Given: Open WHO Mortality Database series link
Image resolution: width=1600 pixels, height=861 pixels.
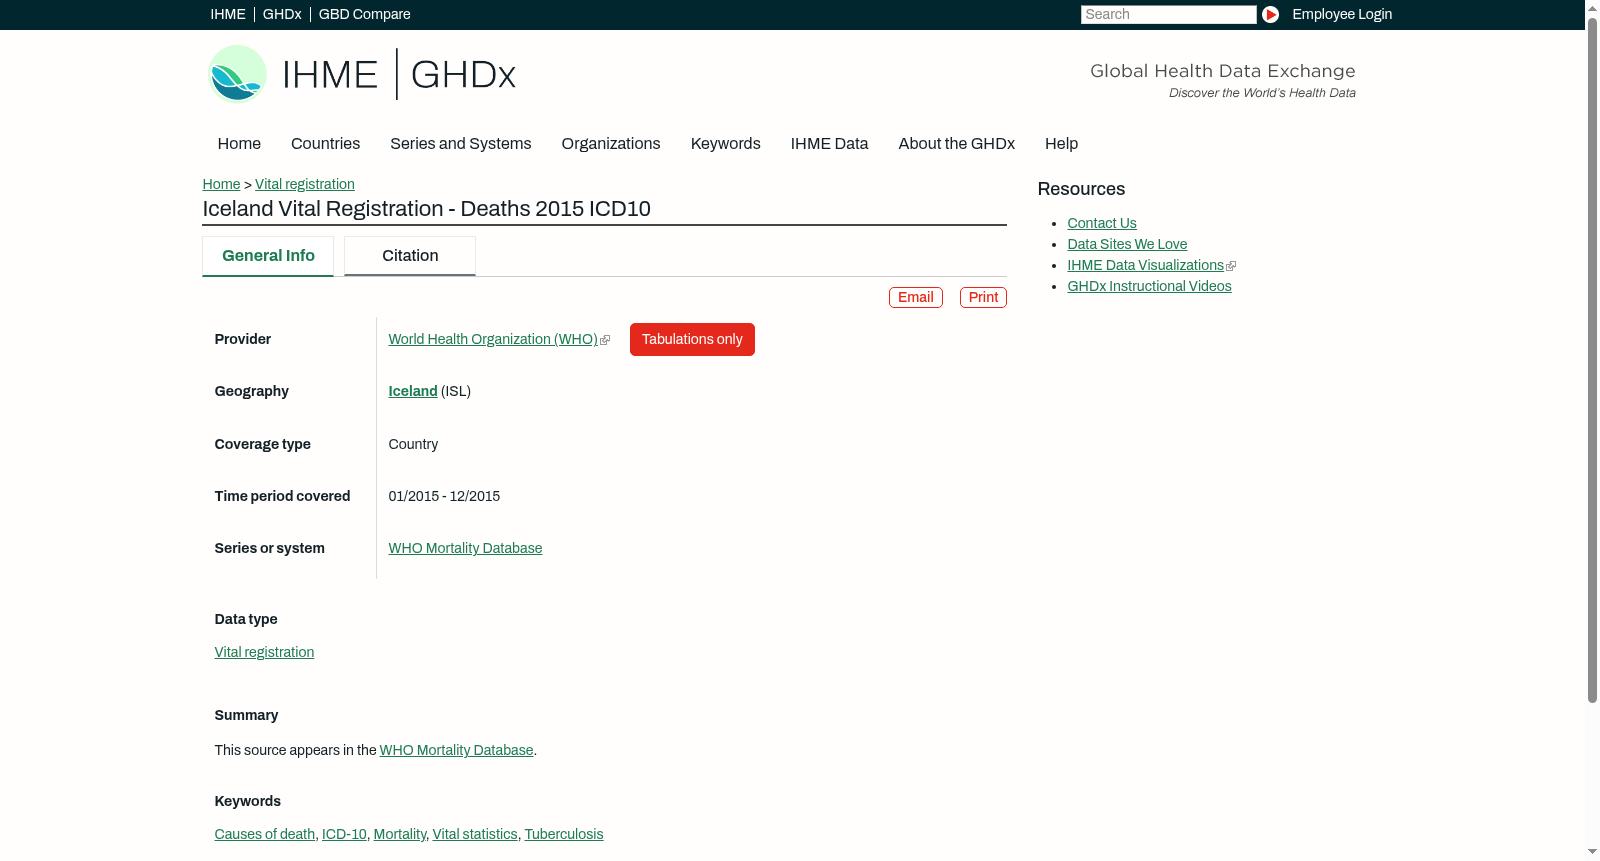Looking at the screenshot, I should [x=466, y=548].
